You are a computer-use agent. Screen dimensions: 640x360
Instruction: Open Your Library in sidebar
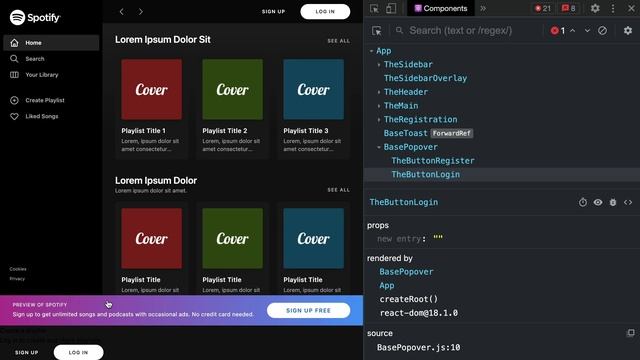51,75
